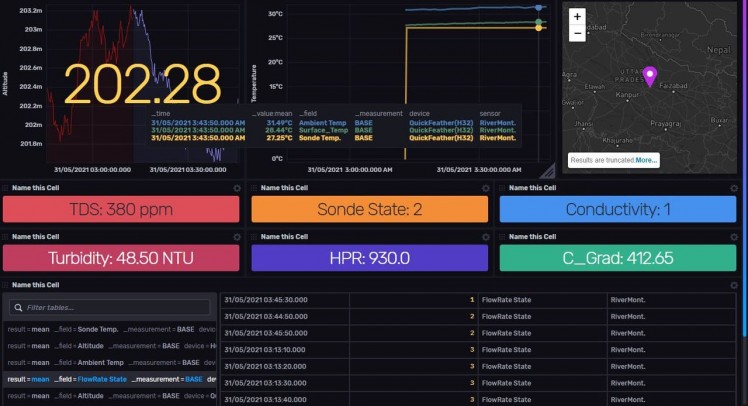Open gear settings for Conductivity cell
748x406 pixels.
[734, 188]
